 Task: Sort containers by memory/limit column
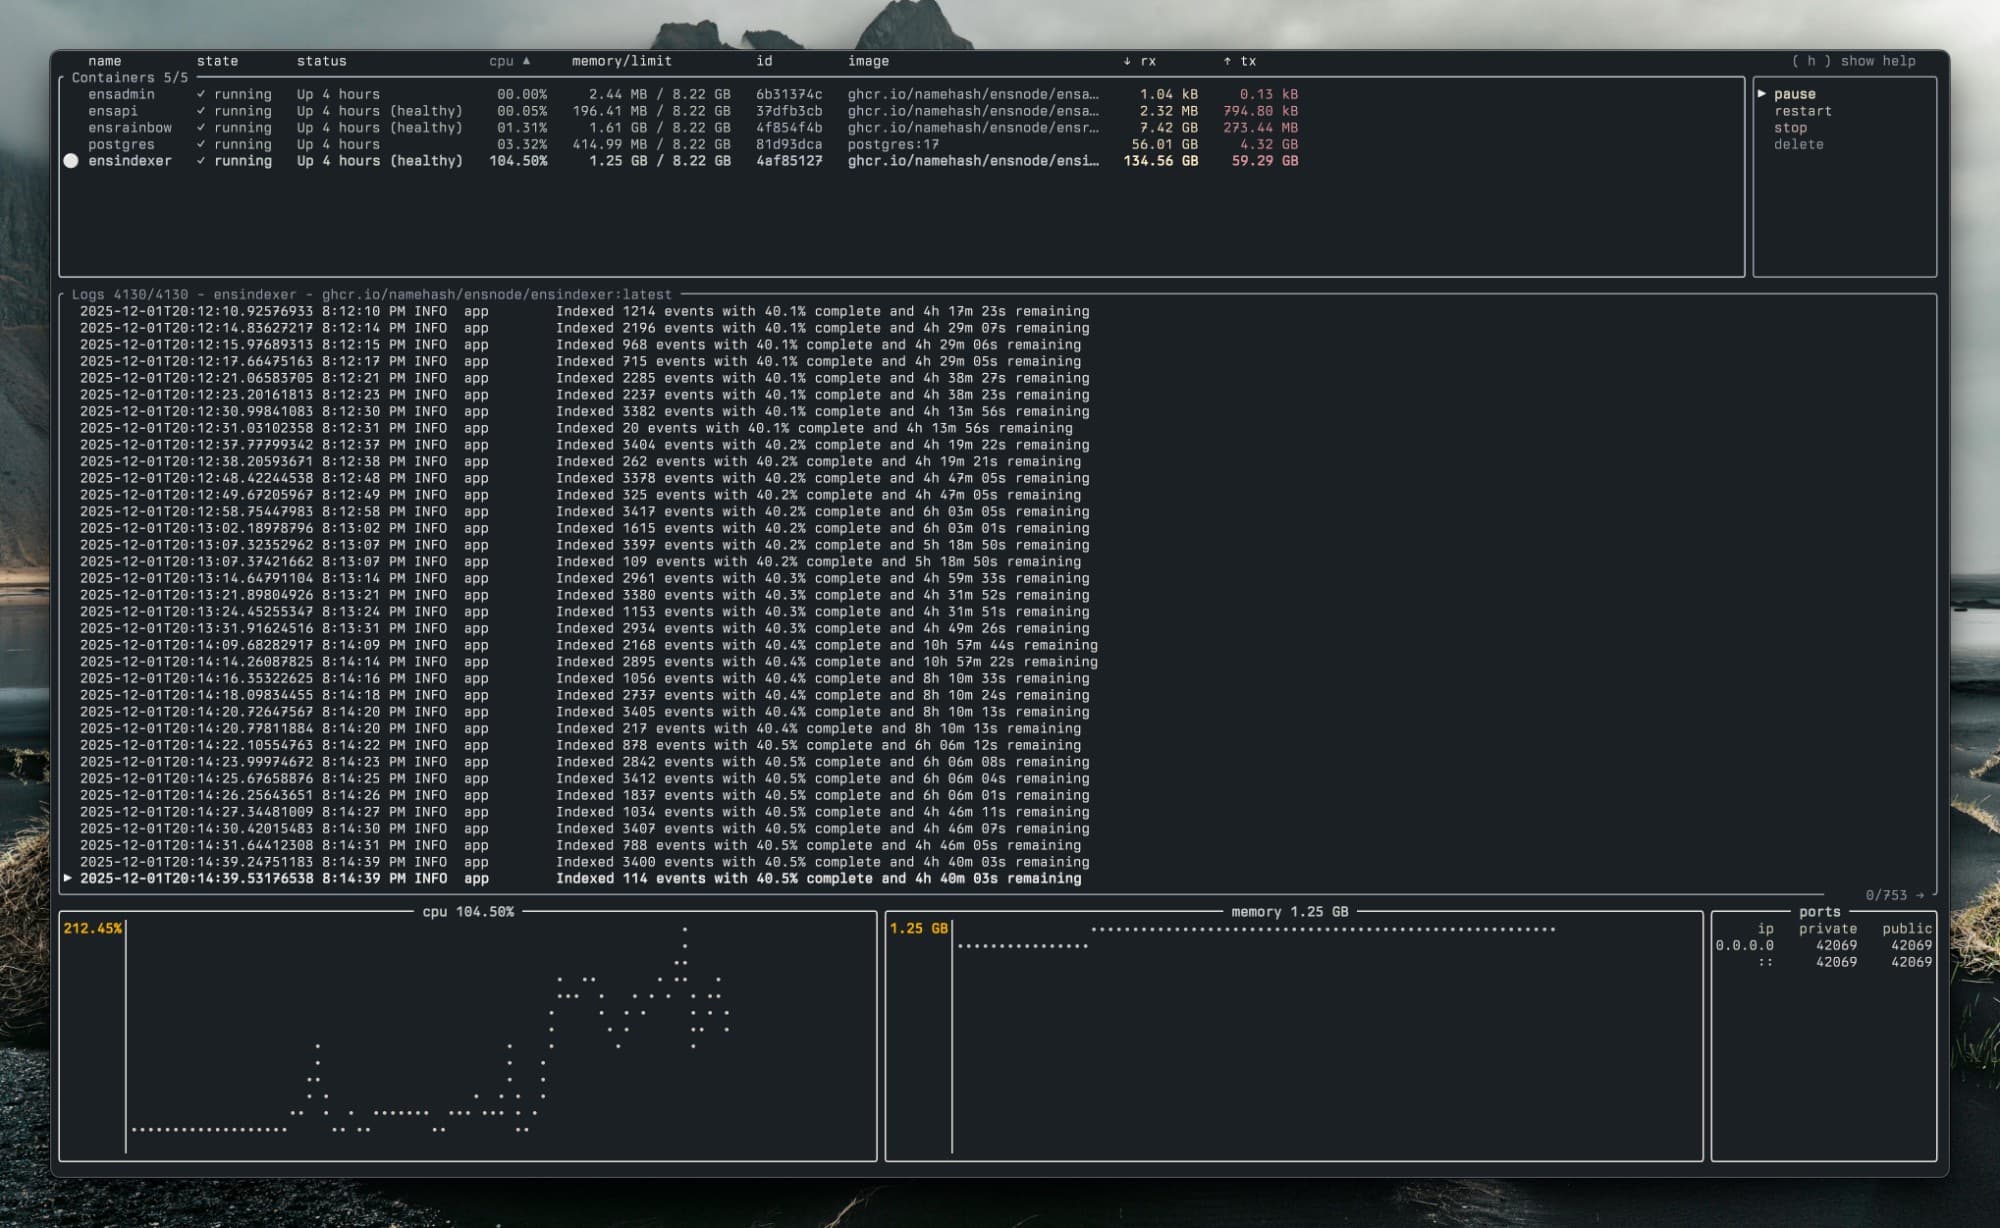pos(621,61)
